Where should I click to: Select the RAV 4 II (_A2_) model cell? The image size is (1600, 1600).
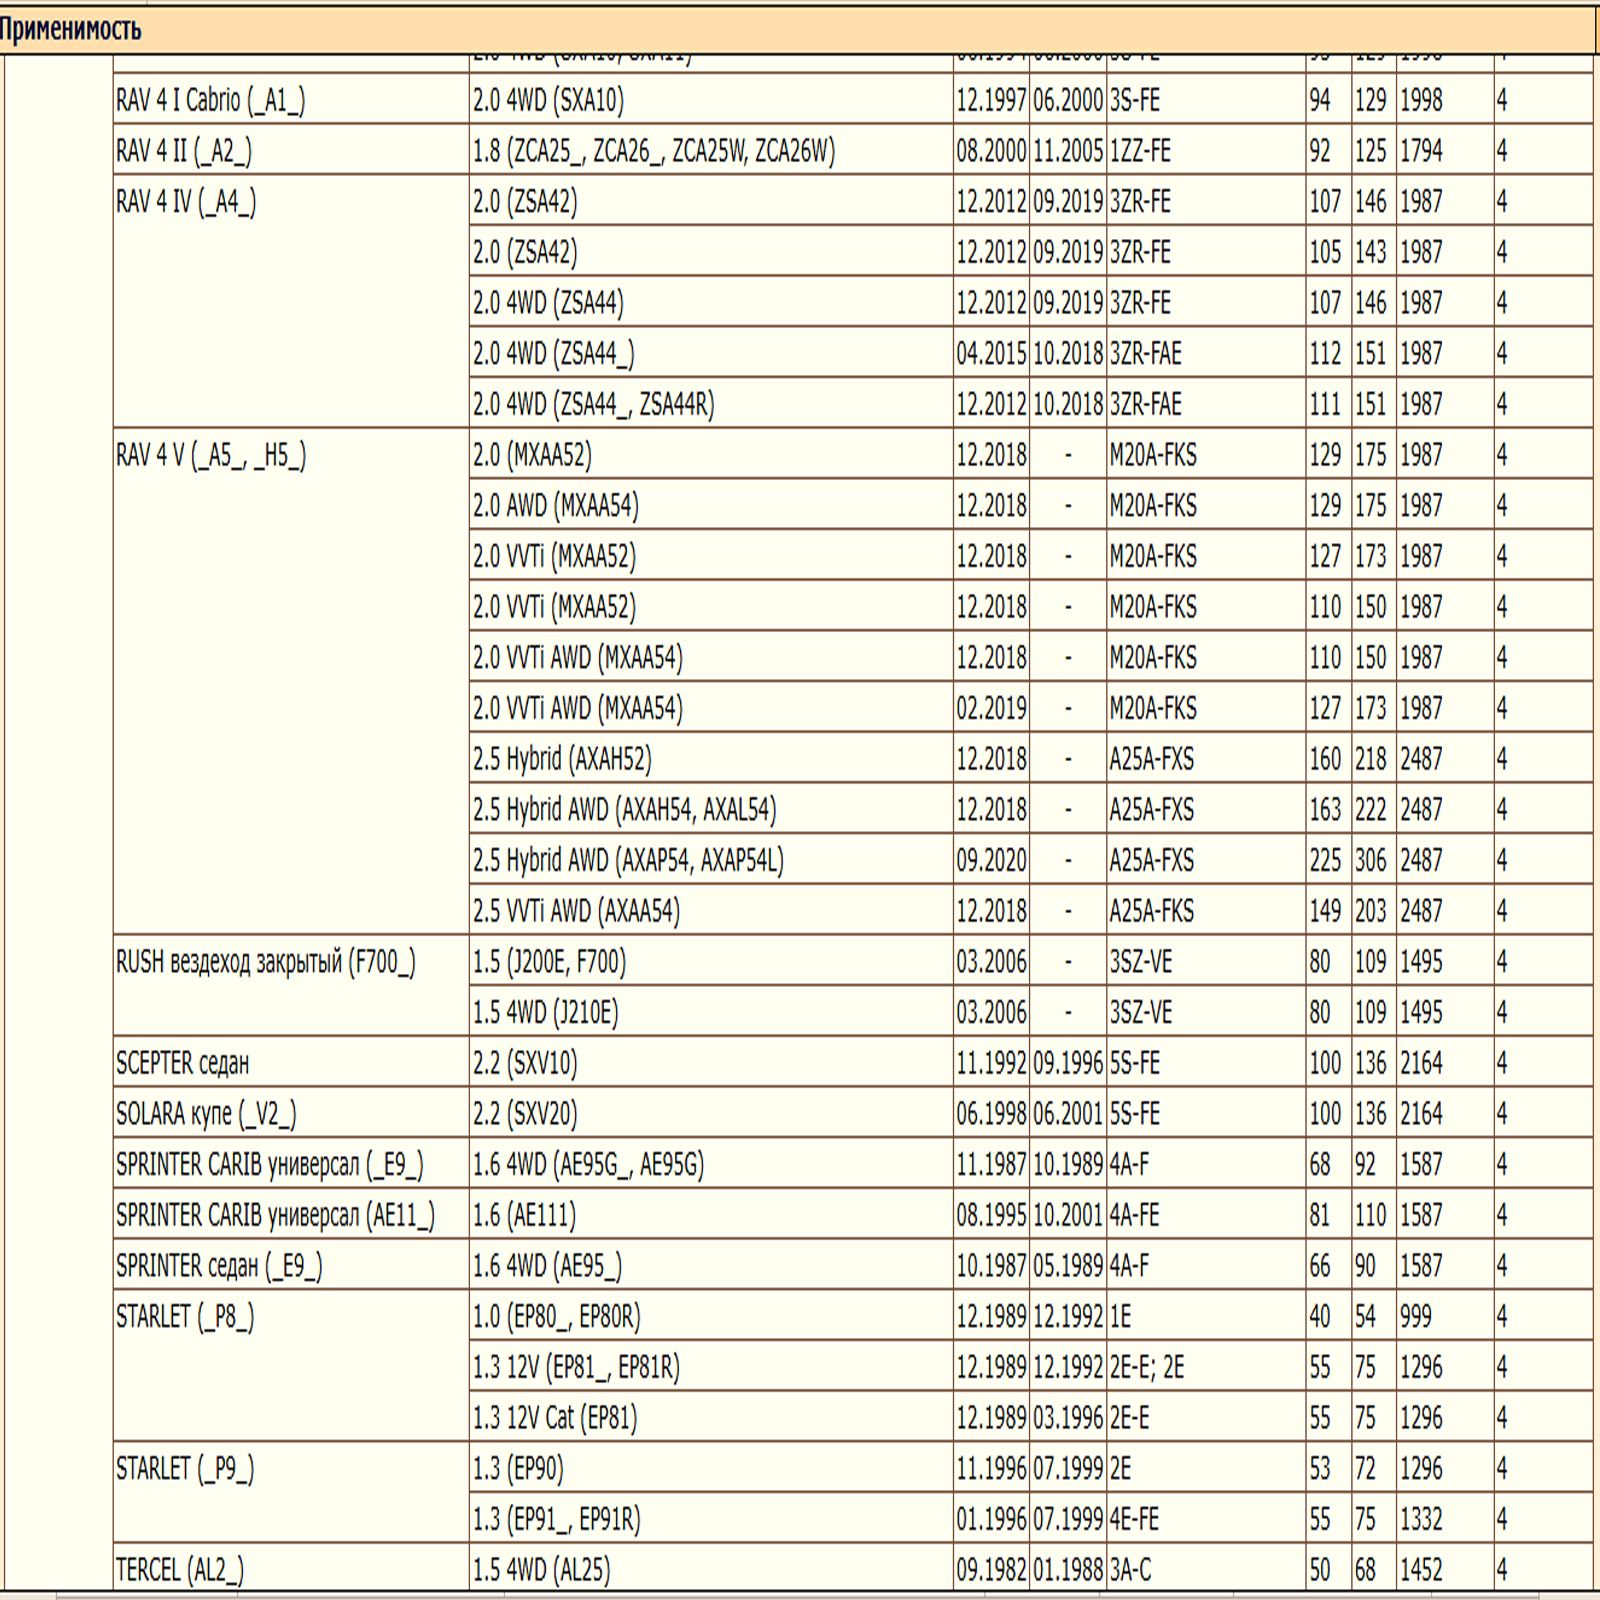(x=184, y=151)
